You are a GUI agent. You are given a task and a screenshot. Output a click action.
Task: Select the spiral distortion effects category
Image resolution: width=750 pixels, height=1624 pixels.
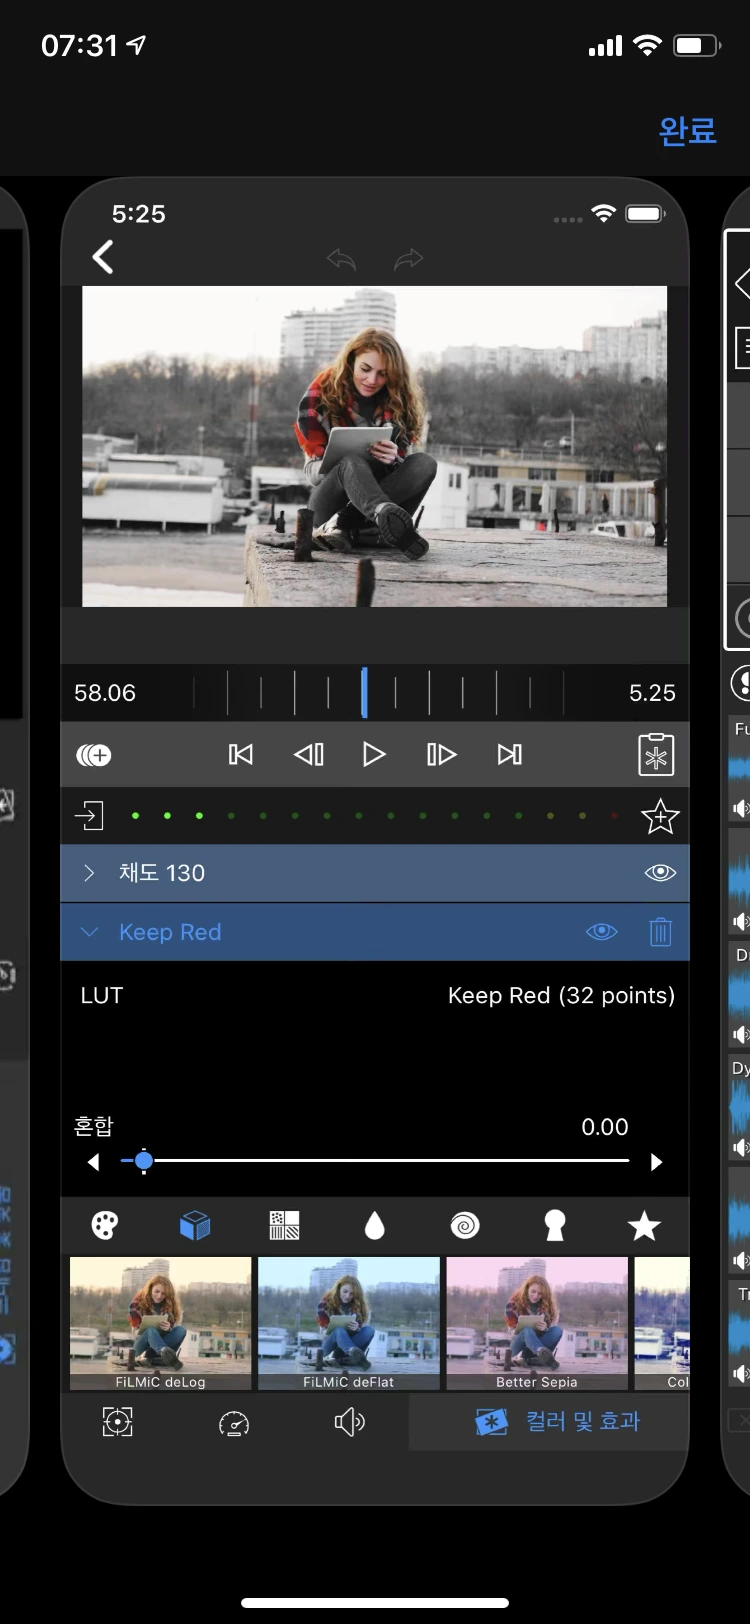[x=465, y=1225]
